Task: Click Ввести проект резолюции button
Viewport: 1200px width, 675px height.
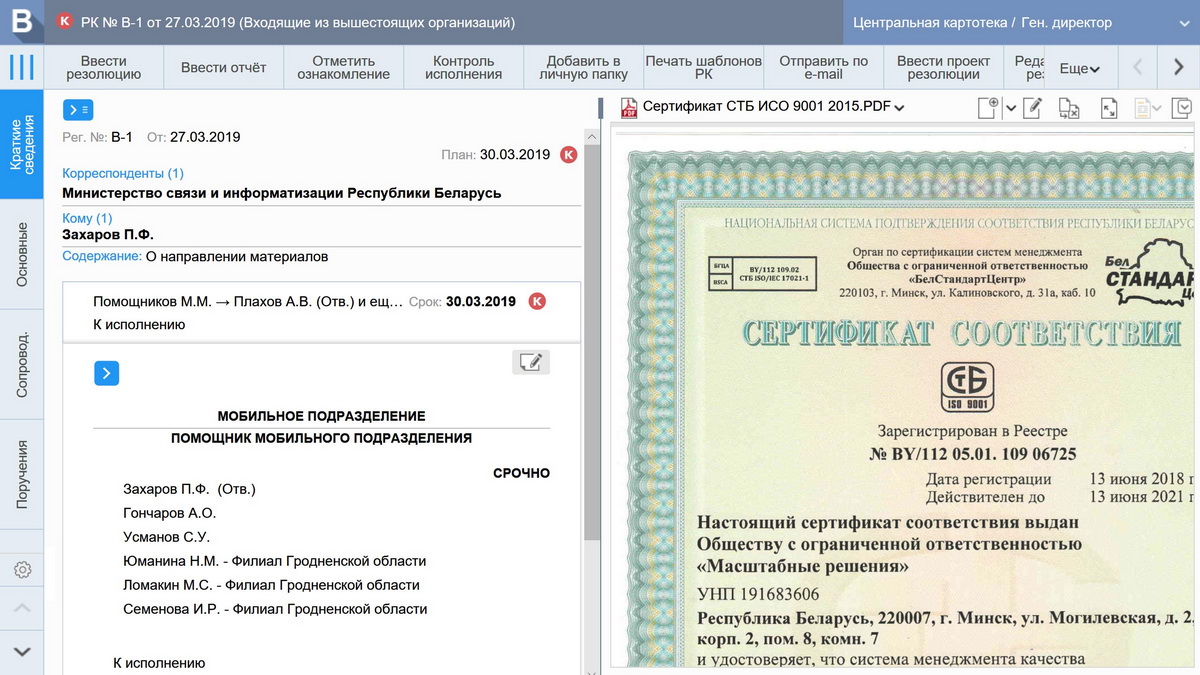Action: [944, 68]
